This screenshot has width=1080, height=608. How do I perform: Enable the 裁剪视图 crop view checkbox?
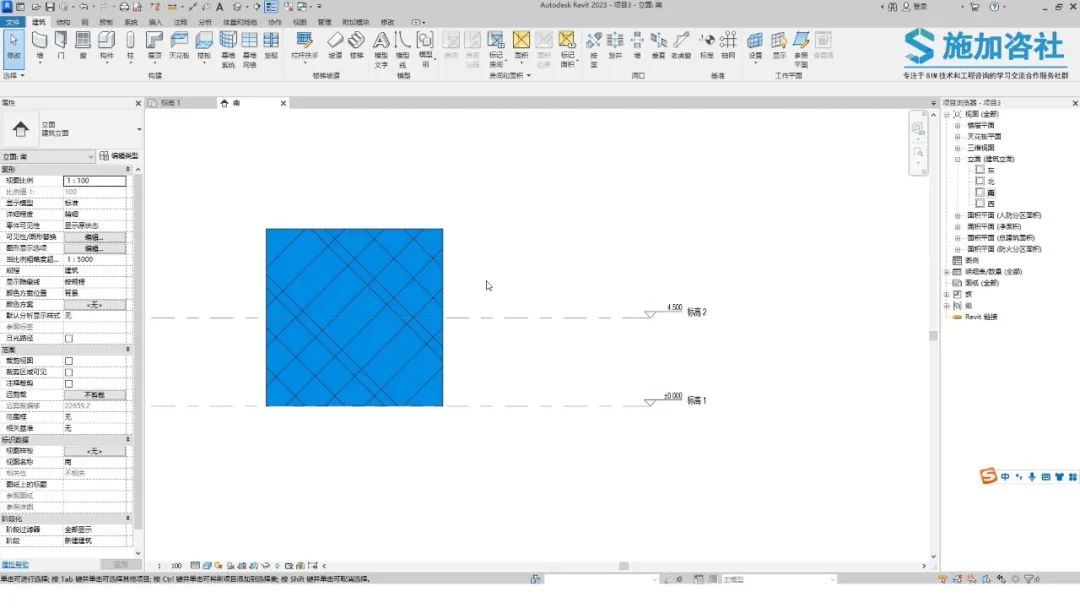point(69,360)
